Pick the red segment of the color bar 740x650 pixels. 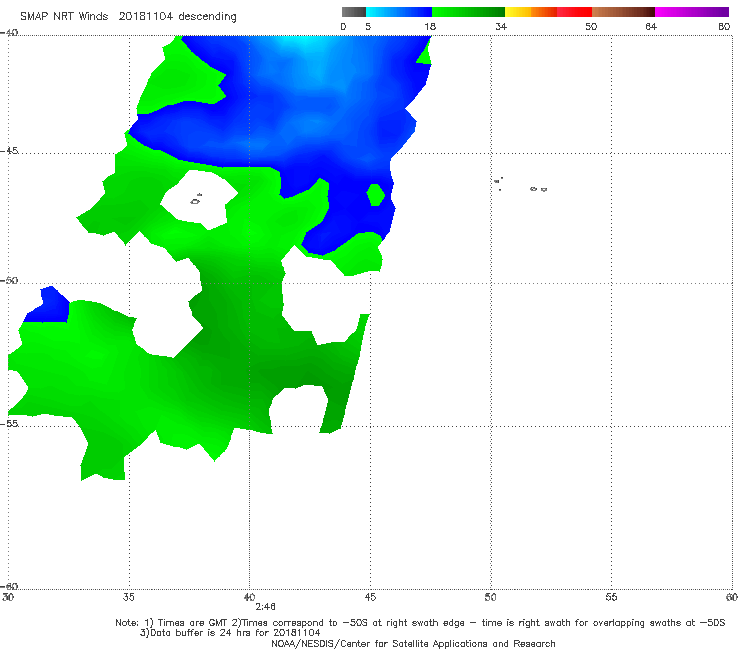coord(574,12)
